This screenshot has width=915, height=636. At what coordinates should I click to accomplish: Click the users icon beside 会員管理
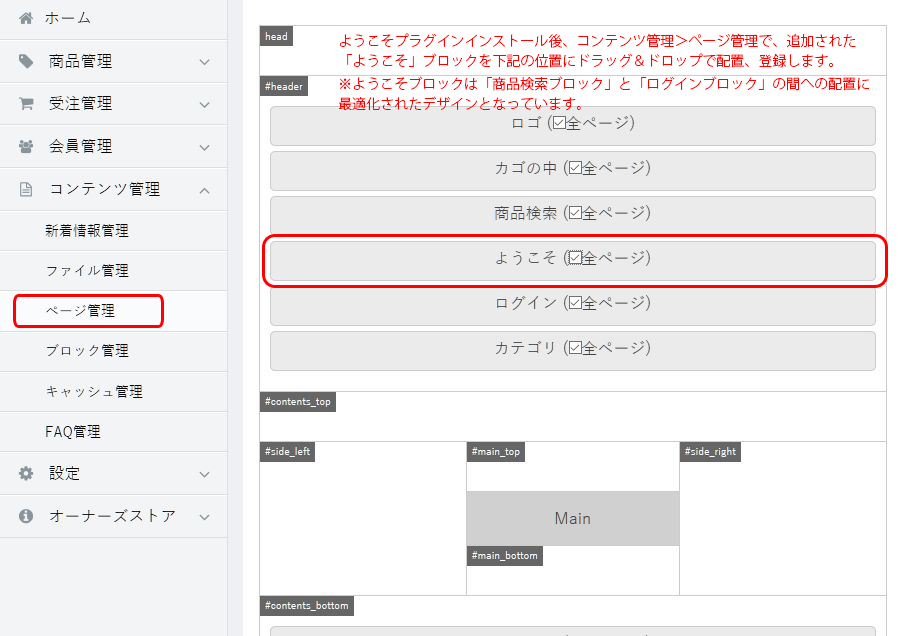tap(26, 146)
